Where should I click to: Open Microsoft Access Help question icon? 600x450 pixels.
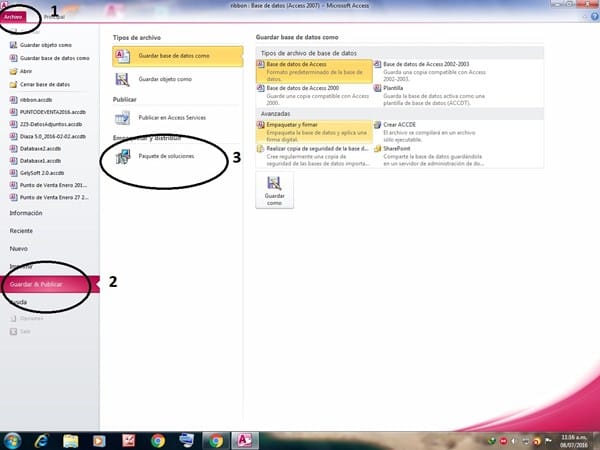pyautogui.click(x=595, y=16)
